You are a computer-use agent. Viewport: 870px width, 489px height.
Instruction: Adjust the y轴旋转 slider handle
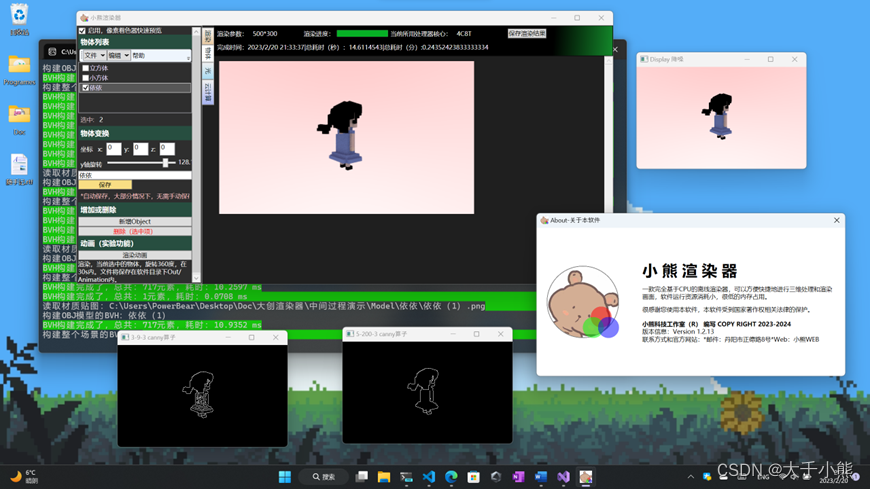[x=165, y=163]
